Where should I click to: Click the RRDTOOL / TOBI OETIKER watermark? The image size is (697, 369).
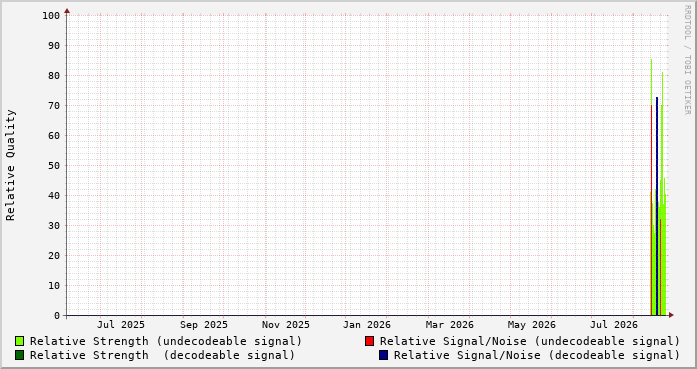(x=687, y=60)
